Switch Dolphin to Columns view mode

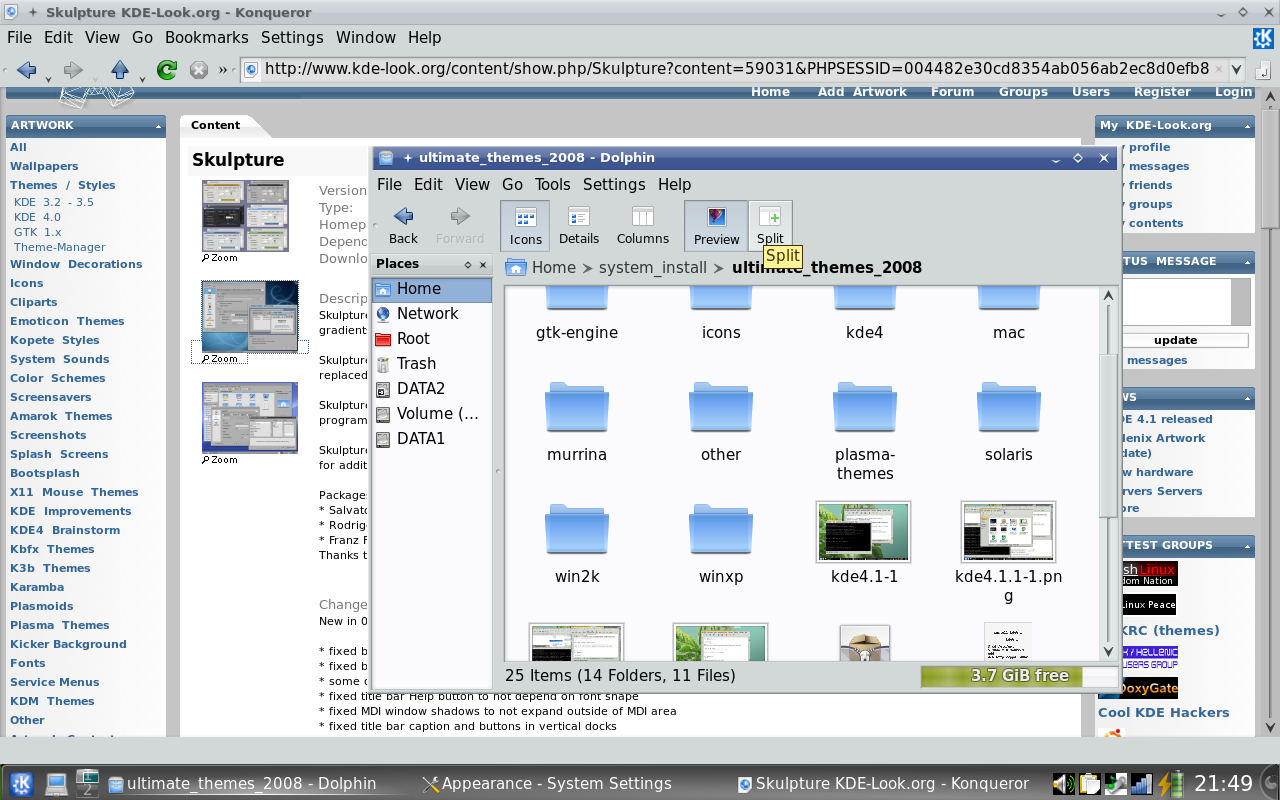pyautogui.click(x=642, y=225)
